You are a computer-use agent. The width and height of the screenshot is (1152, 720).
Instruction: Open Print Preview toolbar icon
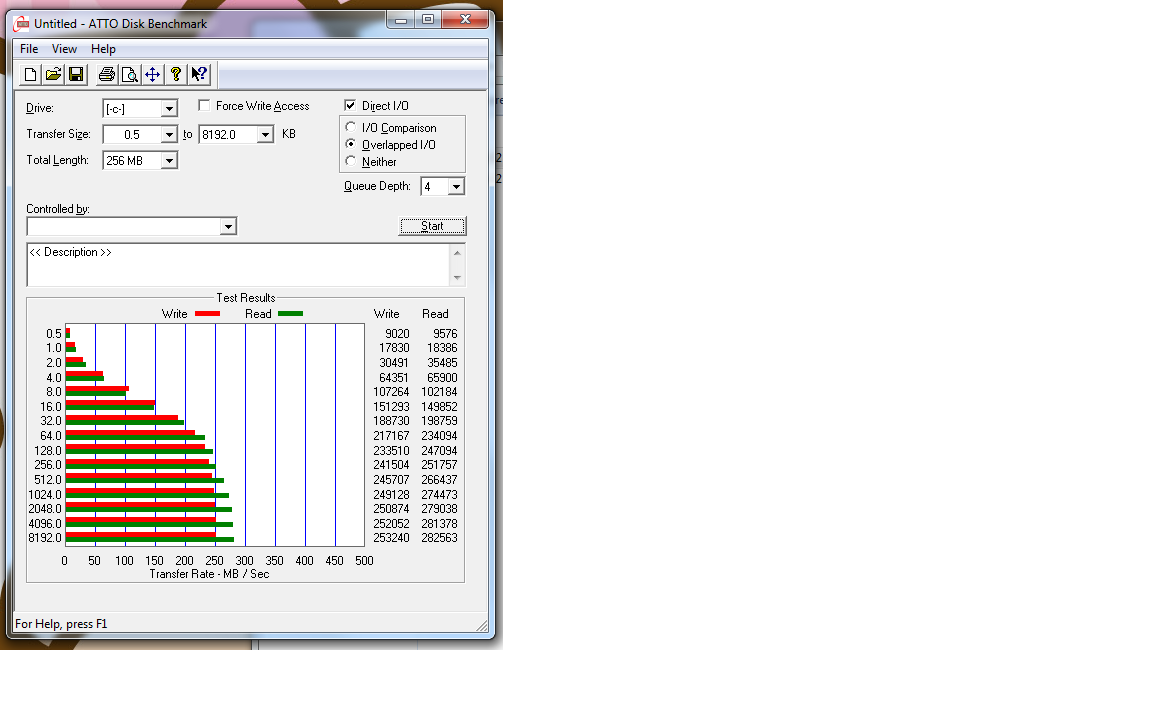click(x=129, y=74)
